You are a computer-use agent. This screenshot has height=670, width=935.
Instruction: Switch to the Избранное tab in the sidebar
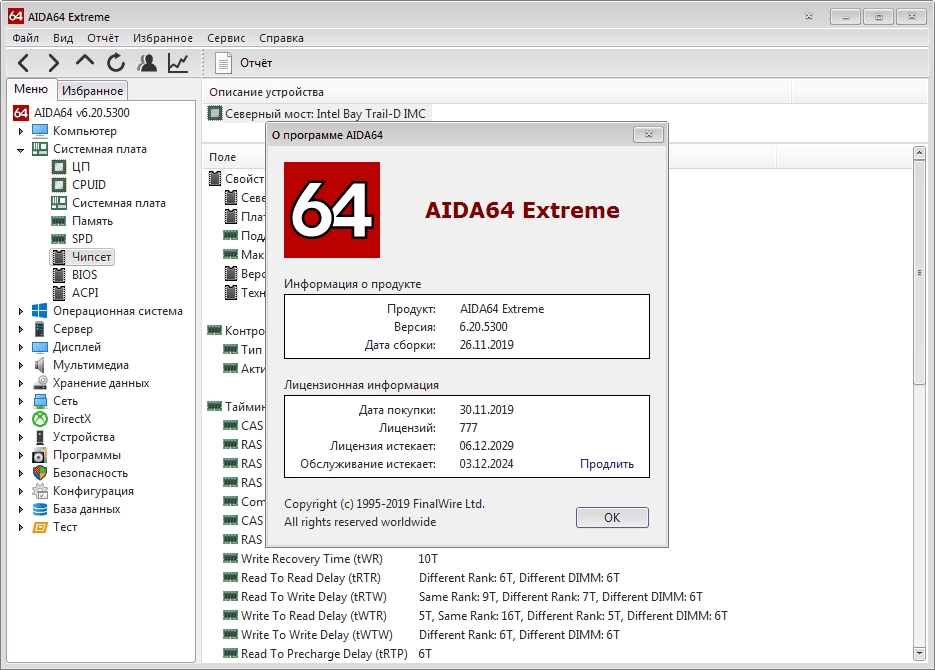(92, 91)
